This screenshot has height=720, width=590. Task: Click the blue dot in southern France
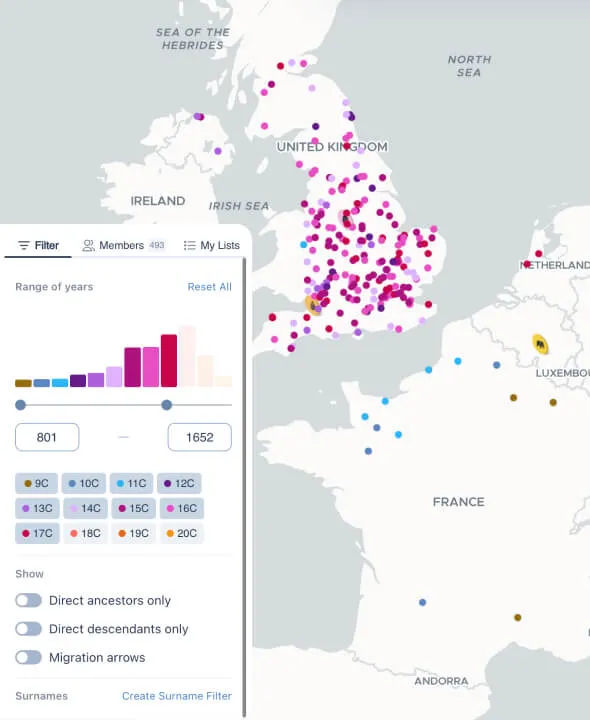click(x=422, y=602)
